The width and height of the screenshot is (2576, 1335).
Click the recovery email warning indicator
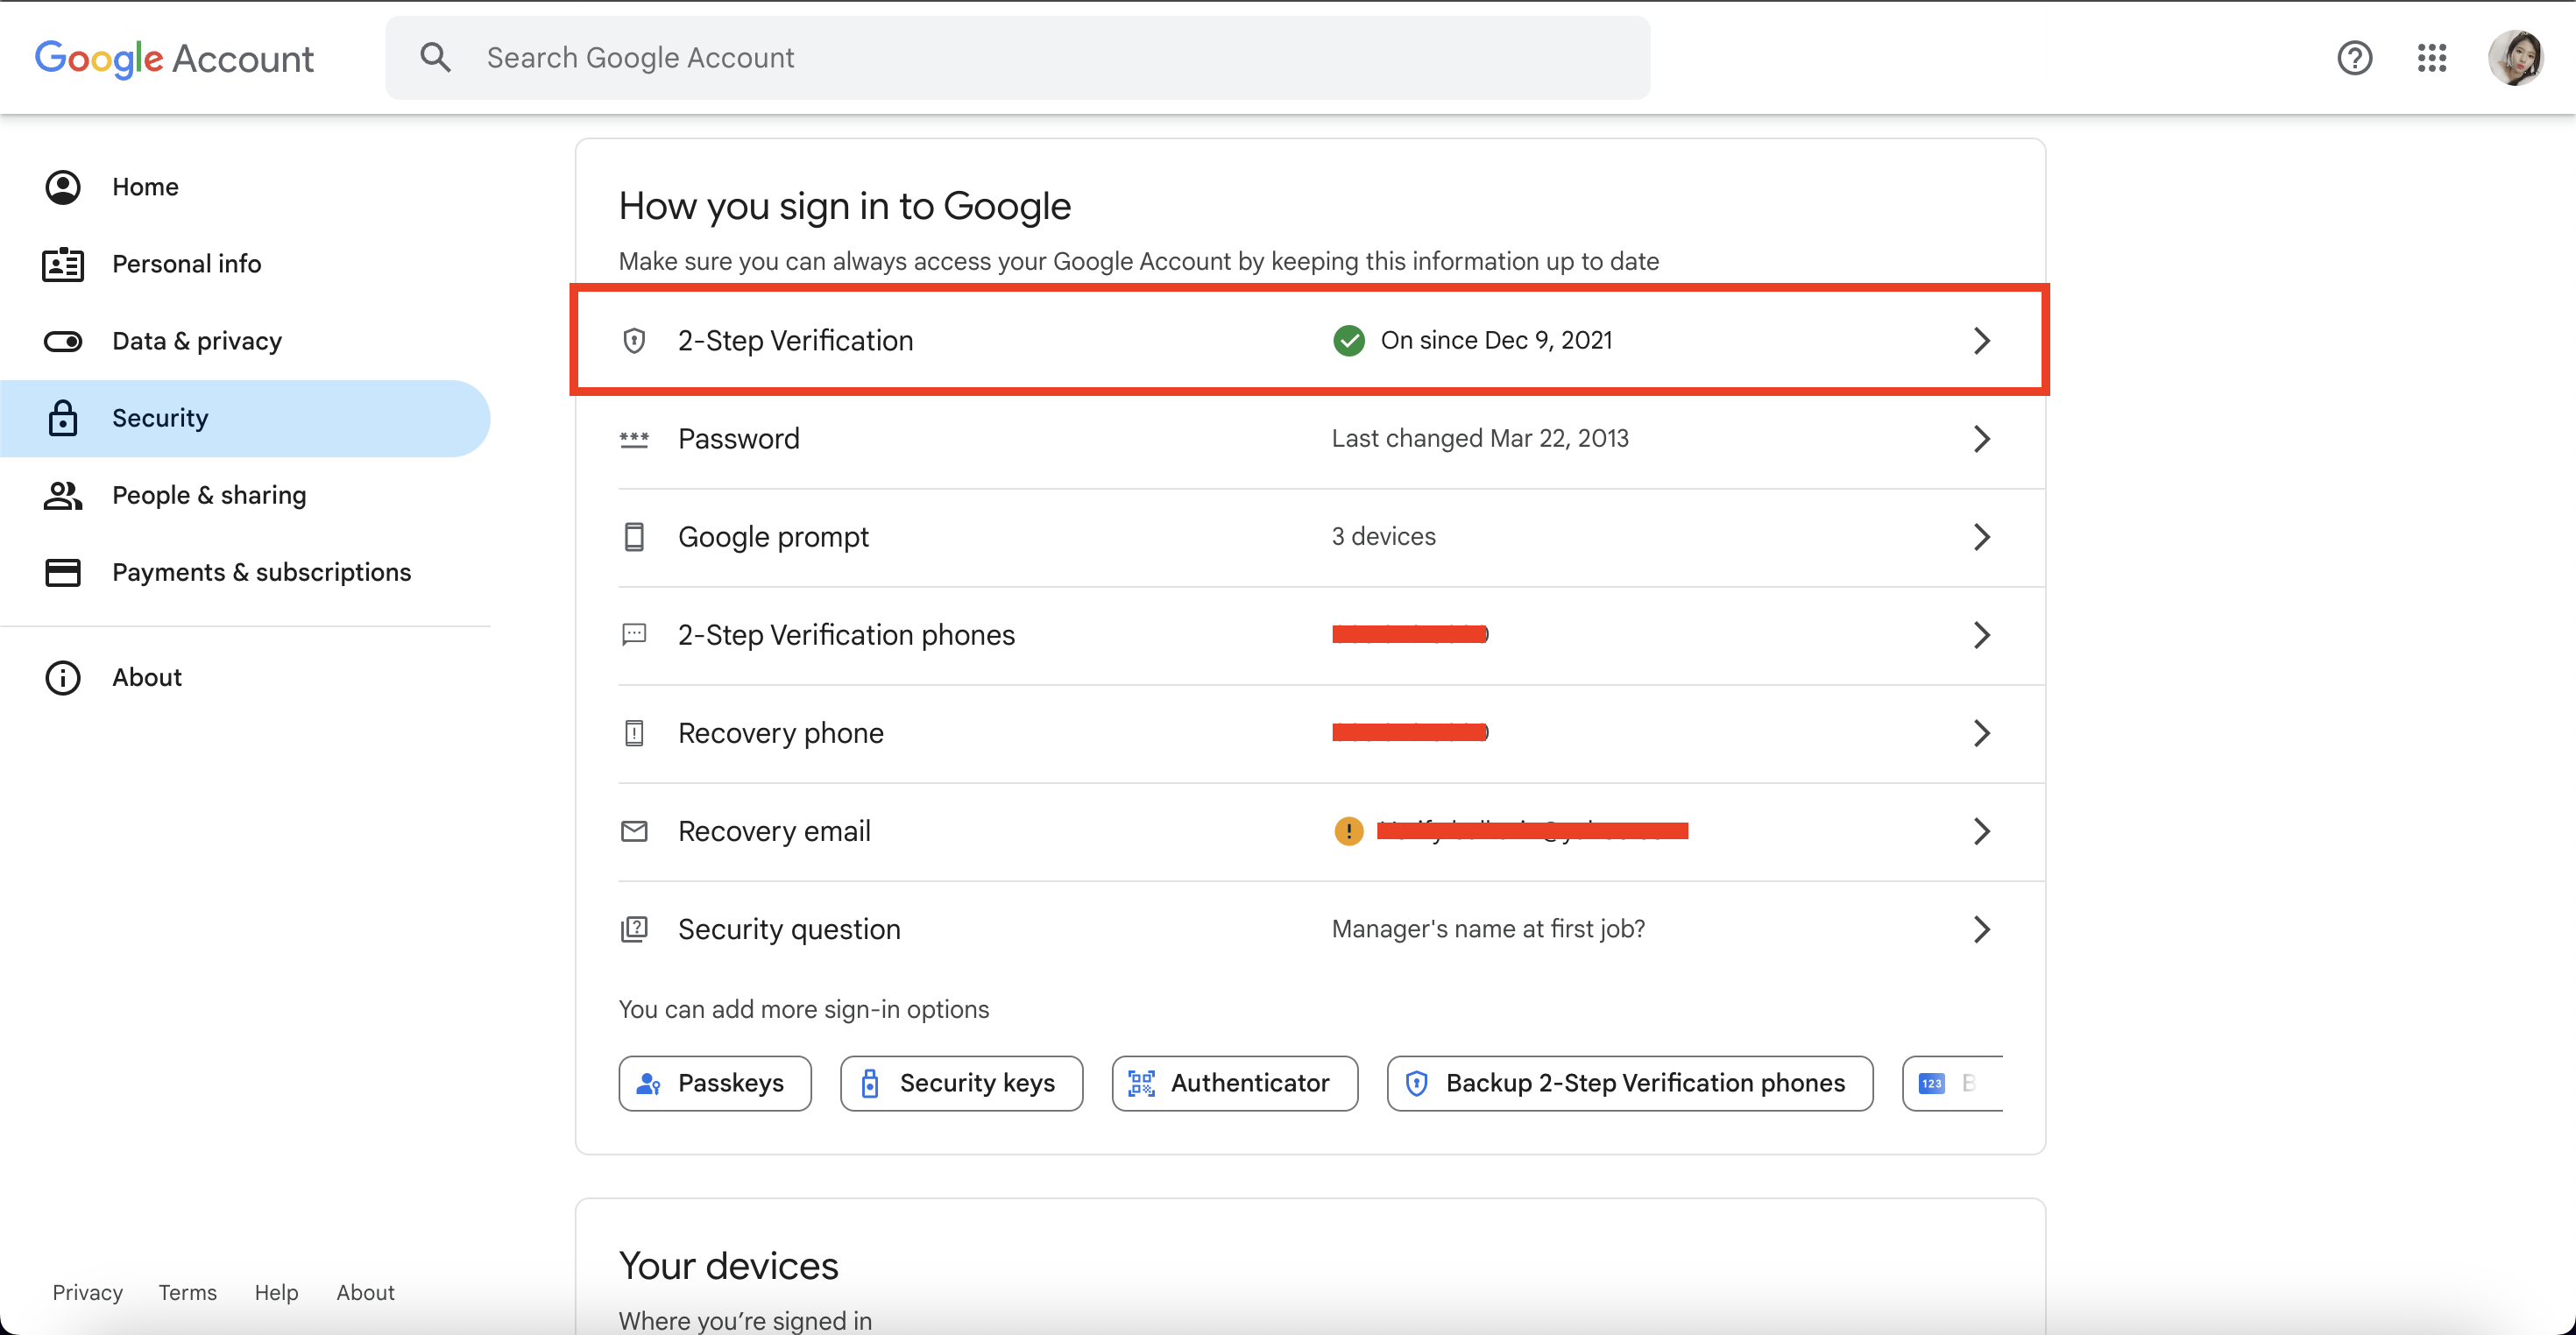click(x=1348, y=831)
